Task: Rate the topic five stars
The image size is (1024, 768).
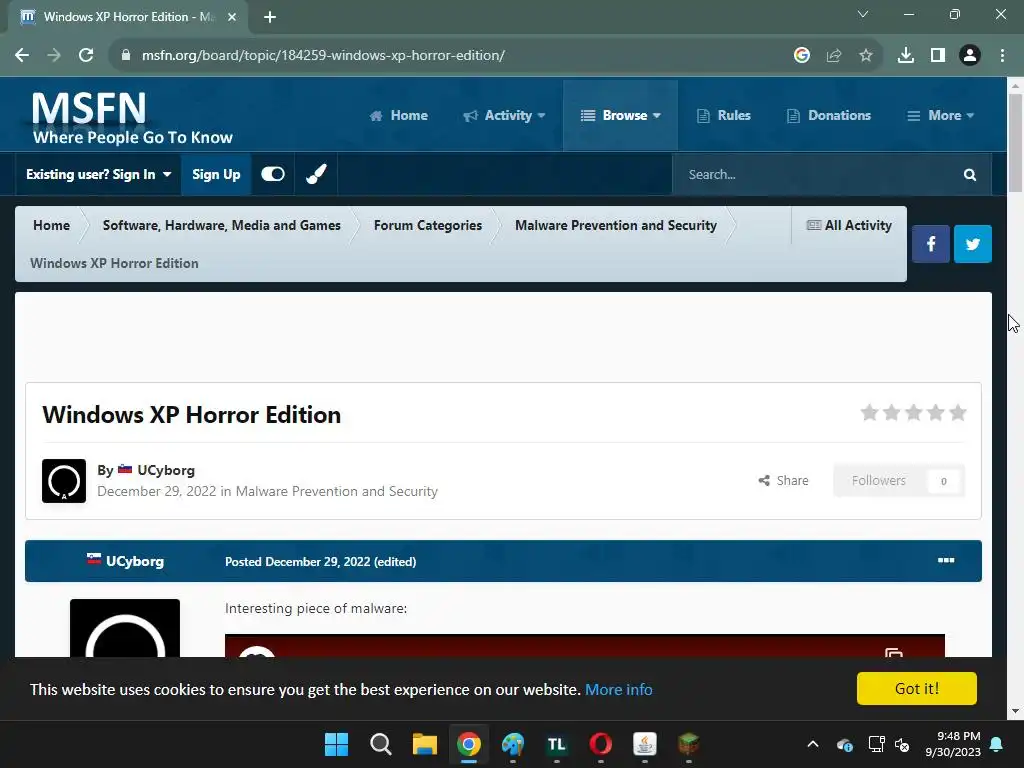Action: 957,413
